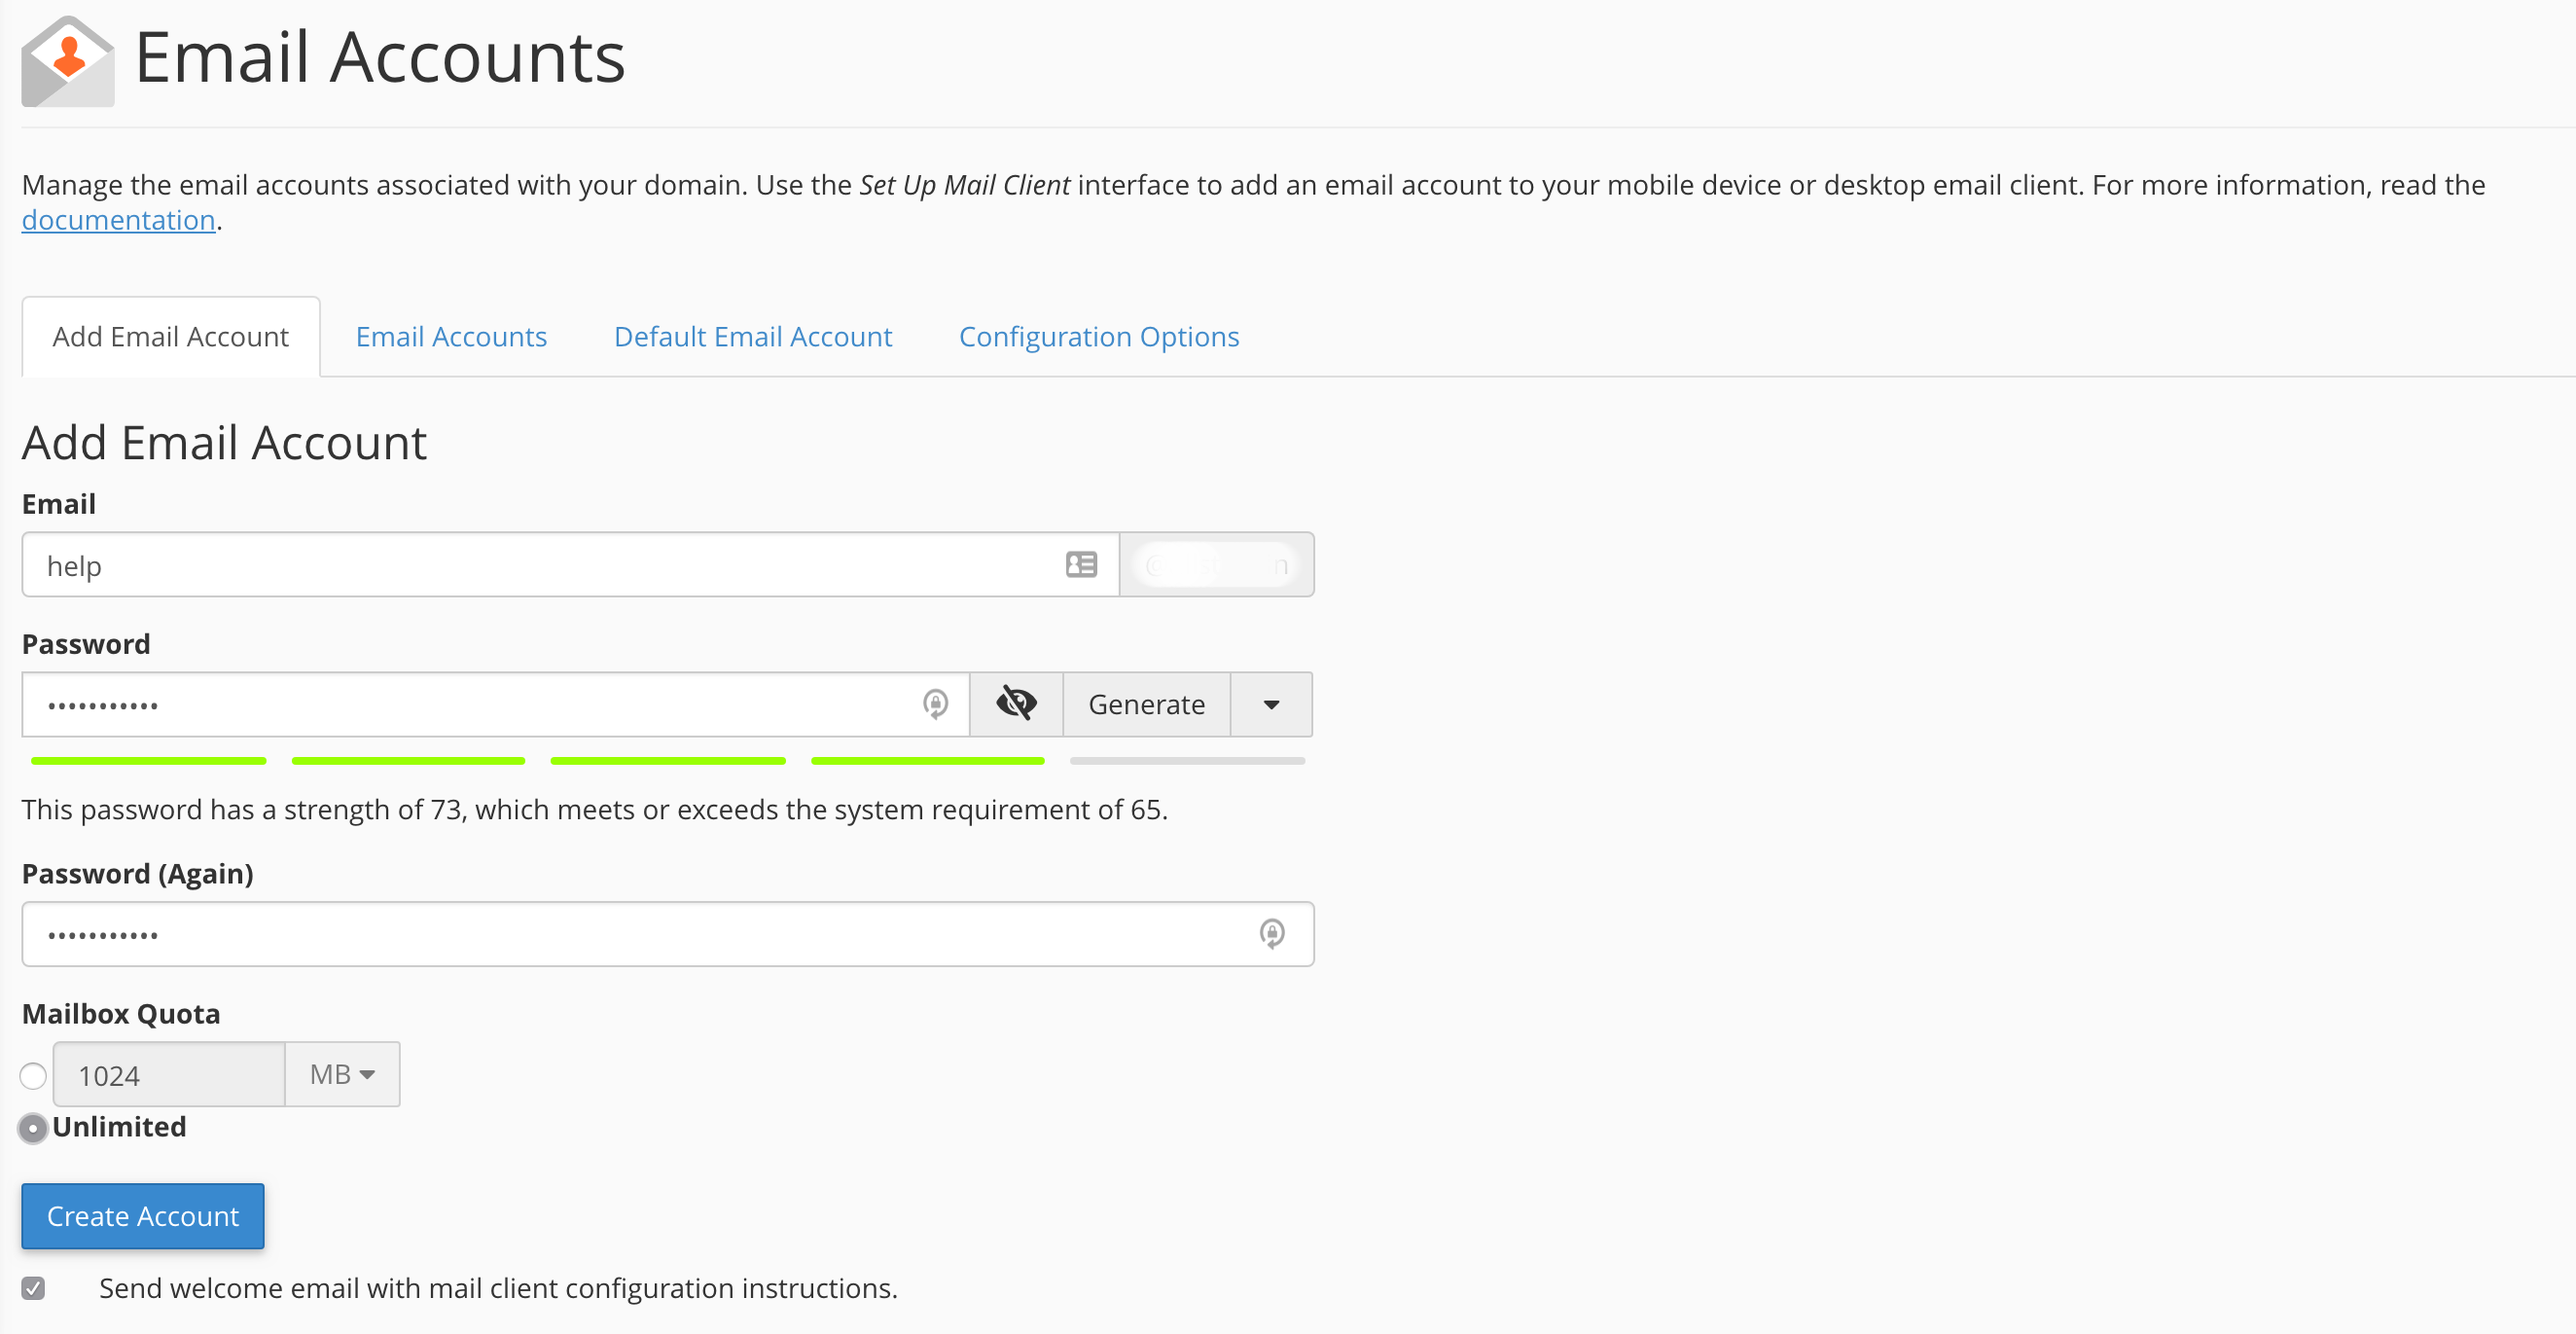Open Default Email Account tab
The height and width of the screenshot is (1334, 2576).
753,335
